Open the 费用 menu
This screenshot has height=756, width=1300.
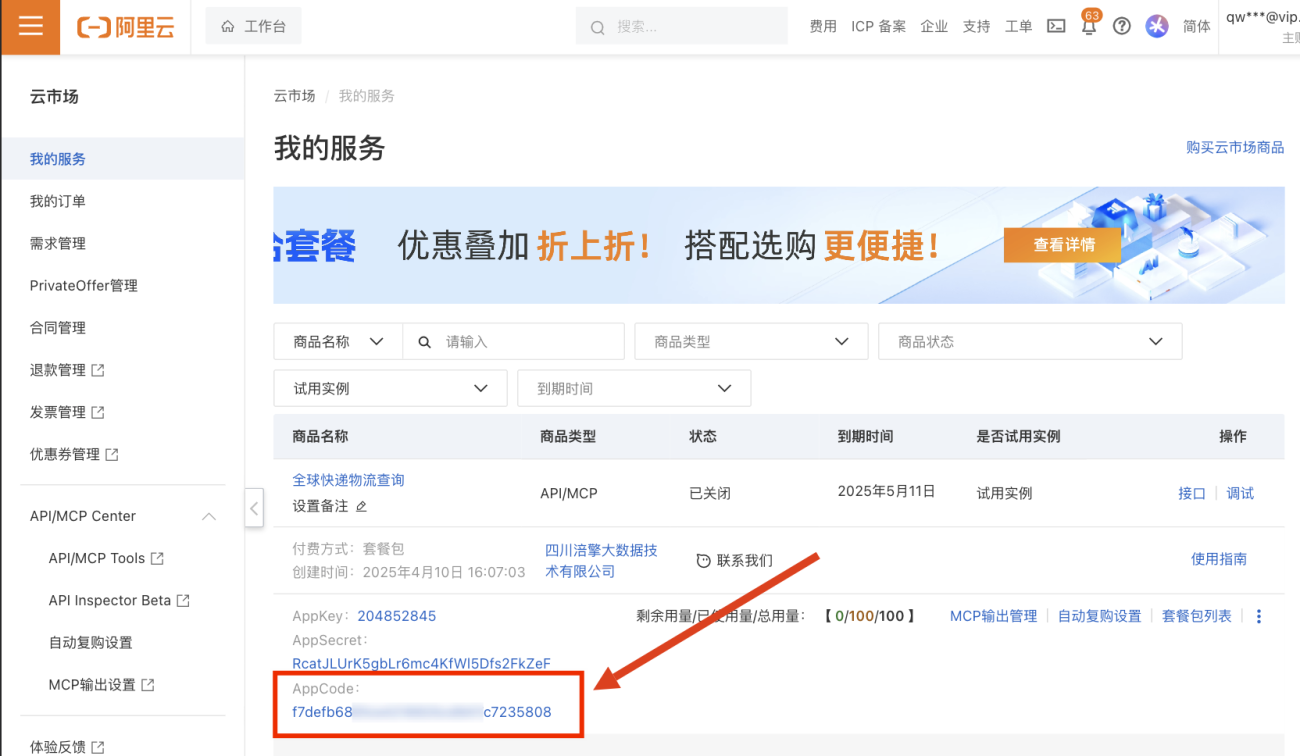pyautogui.click(x=823, y=27)
